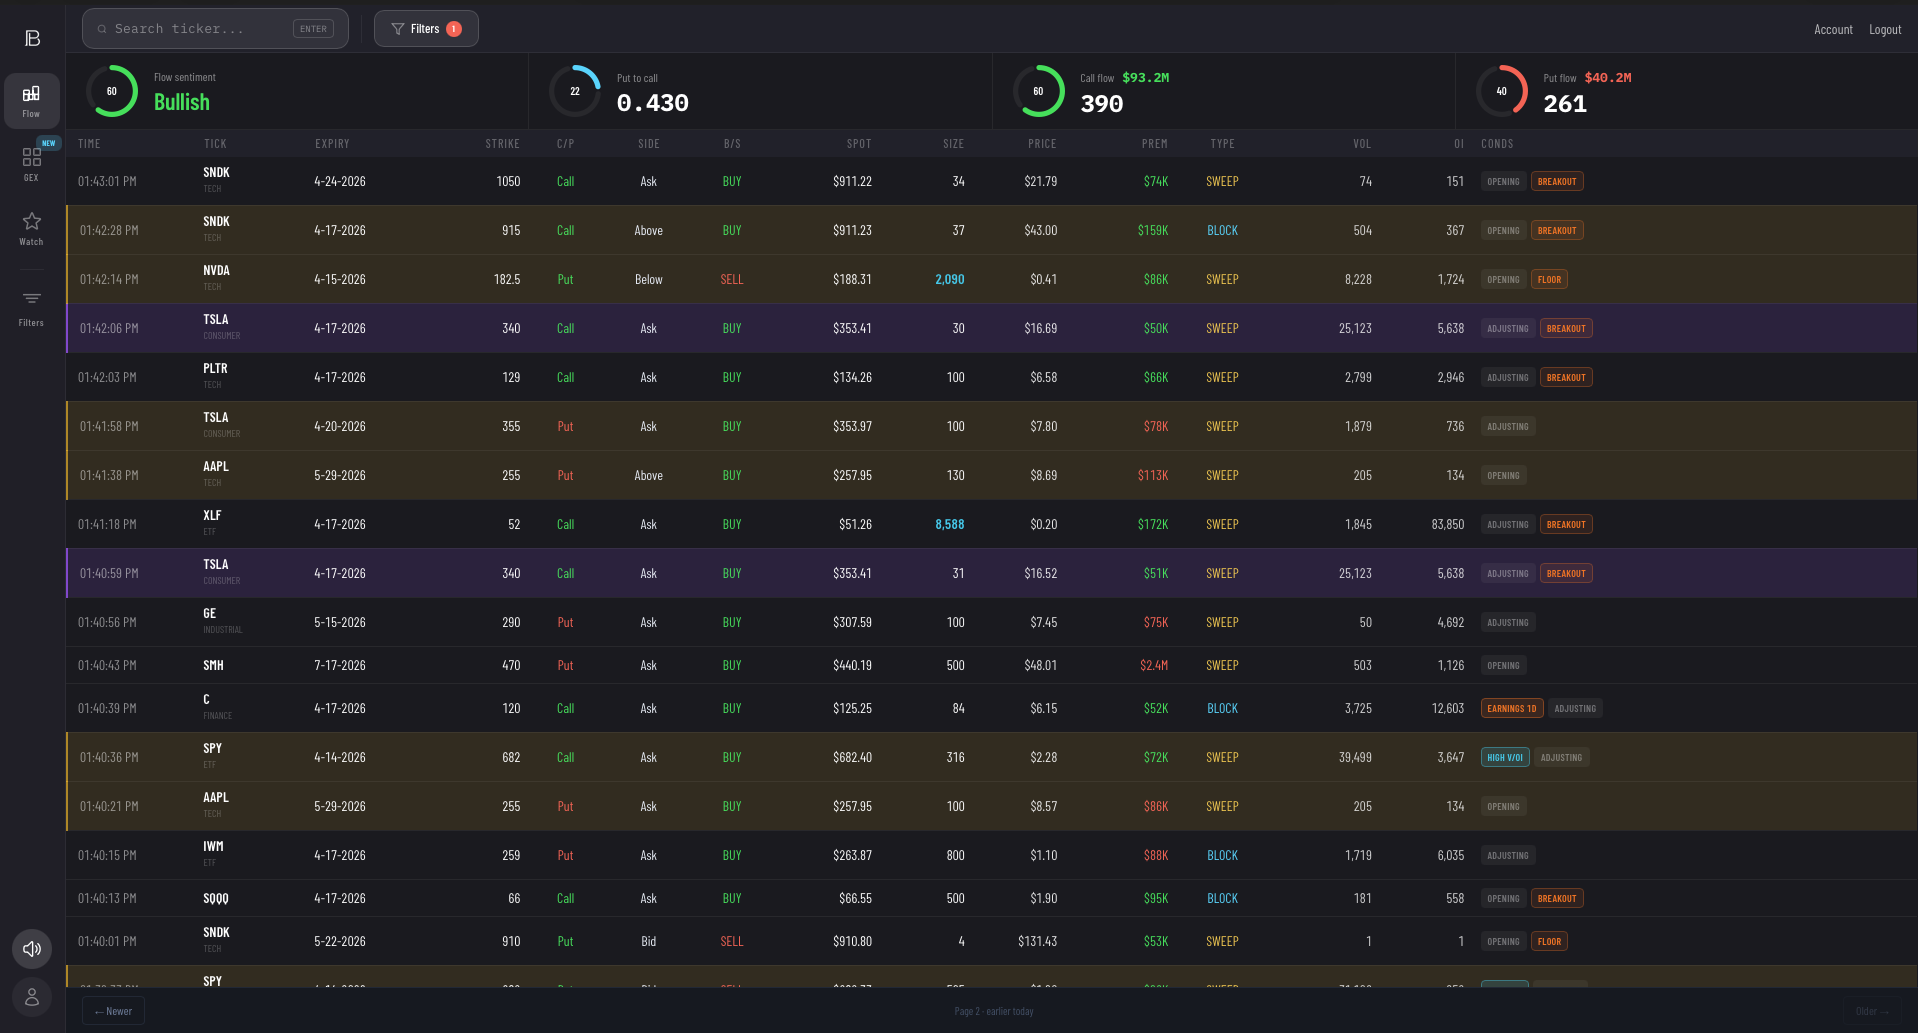The width and height of the screenshot is (1918, 1033).
Task: Open the Filters dropdown at top
Action: click(425, 28)
